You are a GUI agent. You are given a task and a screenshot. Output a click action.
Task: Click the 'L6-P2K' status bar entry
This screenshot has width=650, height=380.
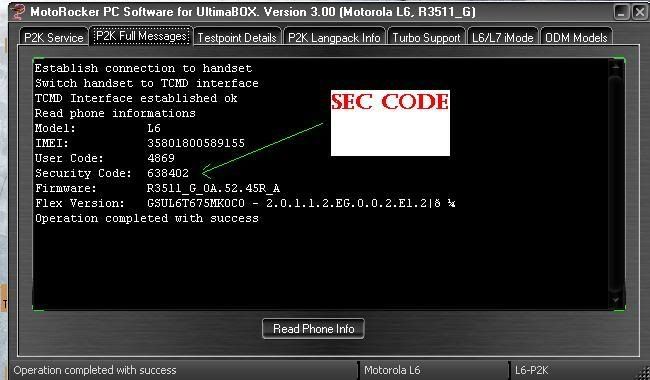(x=531, y=370)
